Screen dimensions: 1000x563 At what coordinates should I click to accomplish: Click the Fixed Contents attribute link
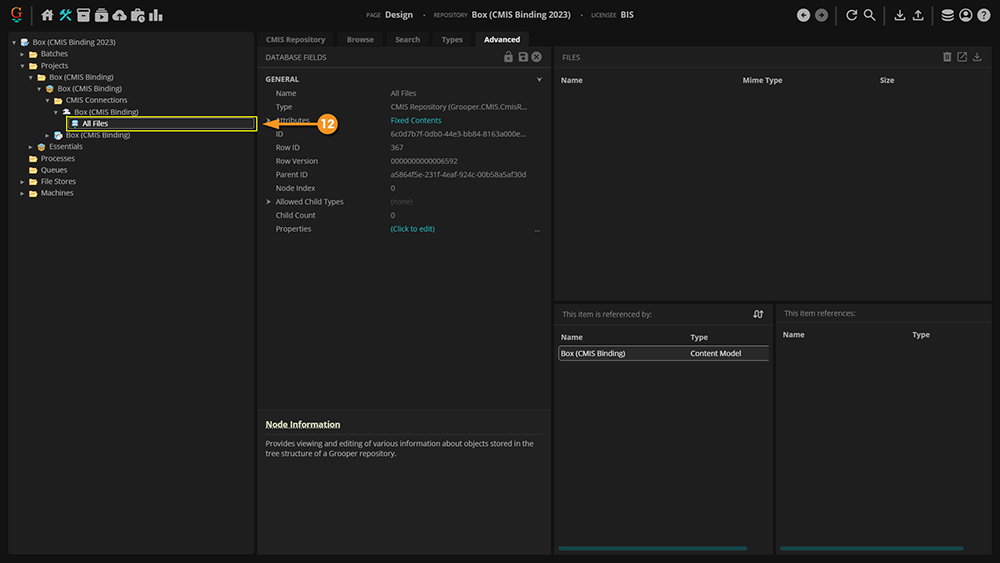415,120
